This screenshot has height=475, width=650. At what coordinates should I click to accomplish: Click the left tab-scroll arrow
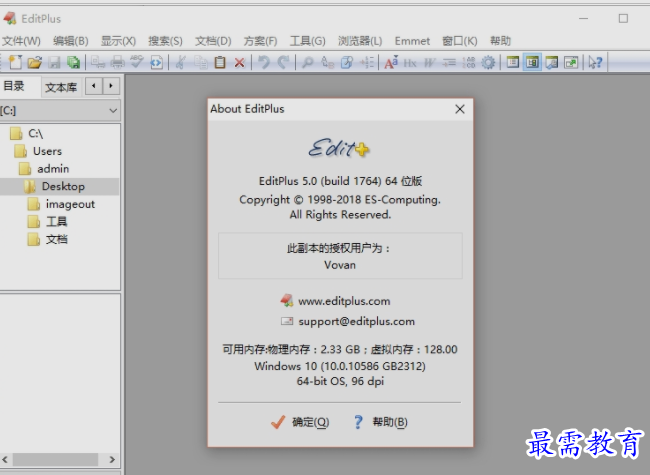coord(94,86)
